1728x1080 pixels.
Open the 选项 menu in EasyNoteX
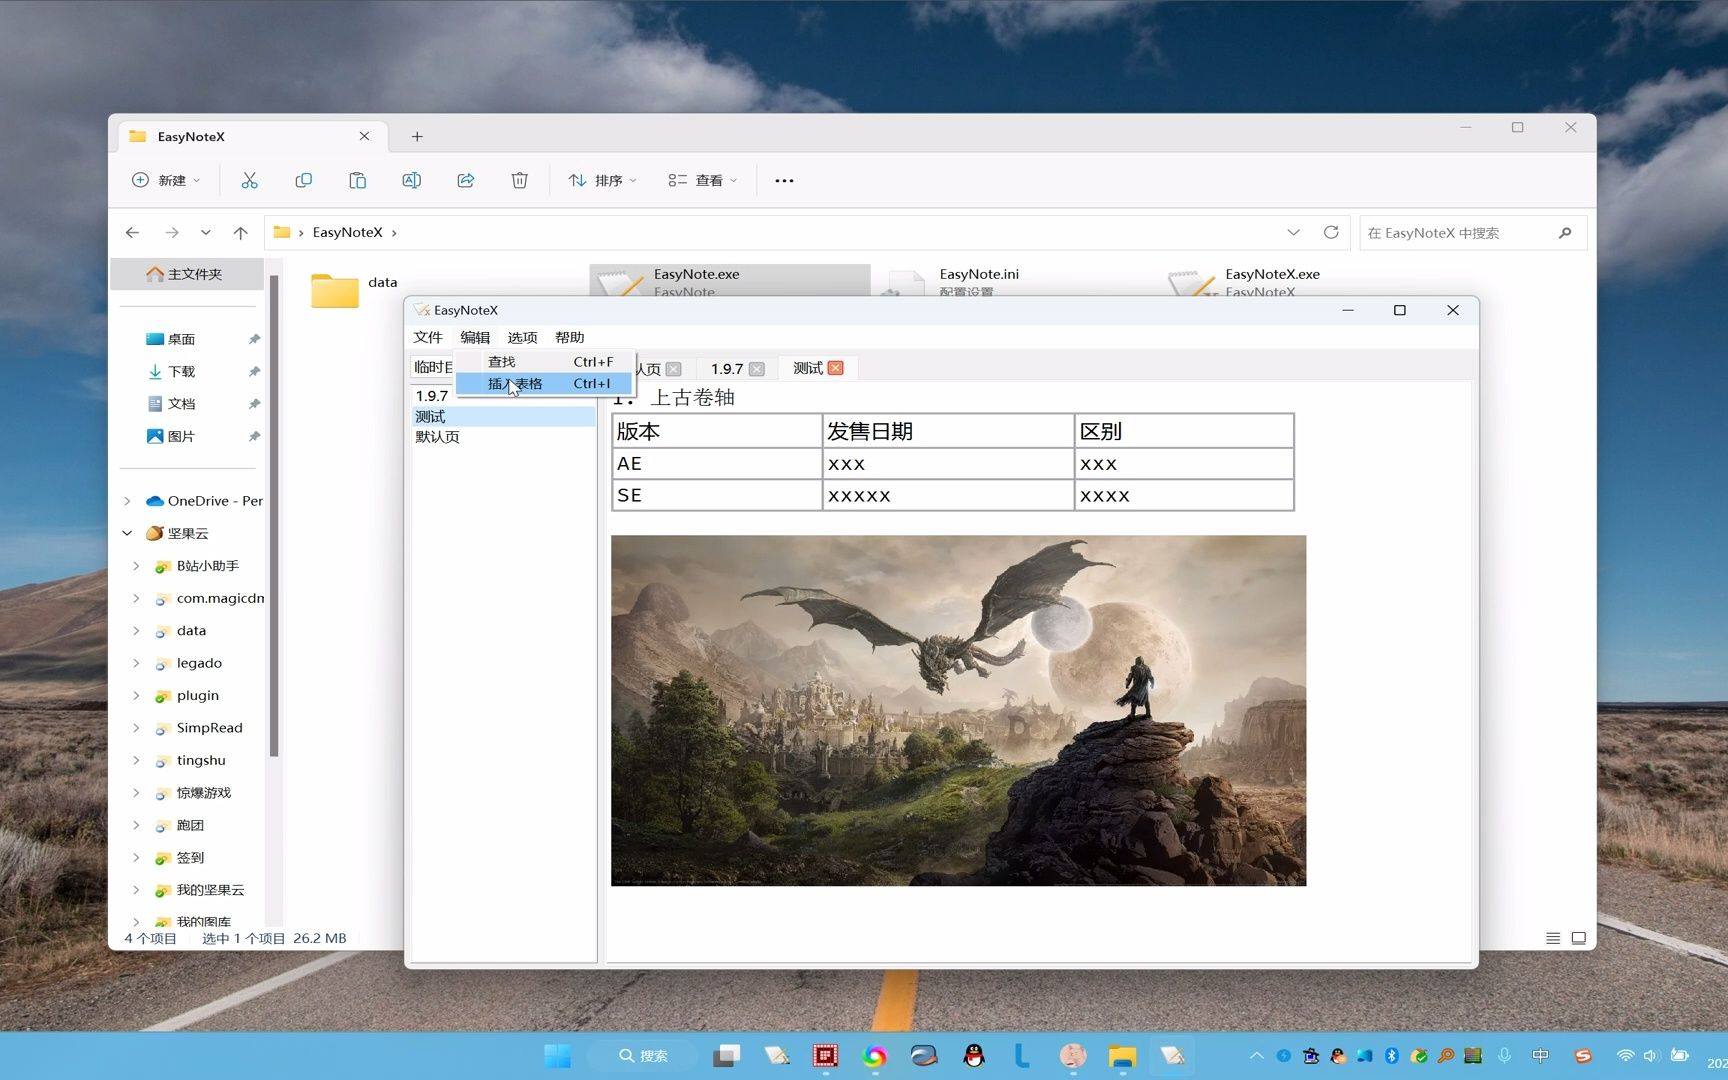pos(522,337)
